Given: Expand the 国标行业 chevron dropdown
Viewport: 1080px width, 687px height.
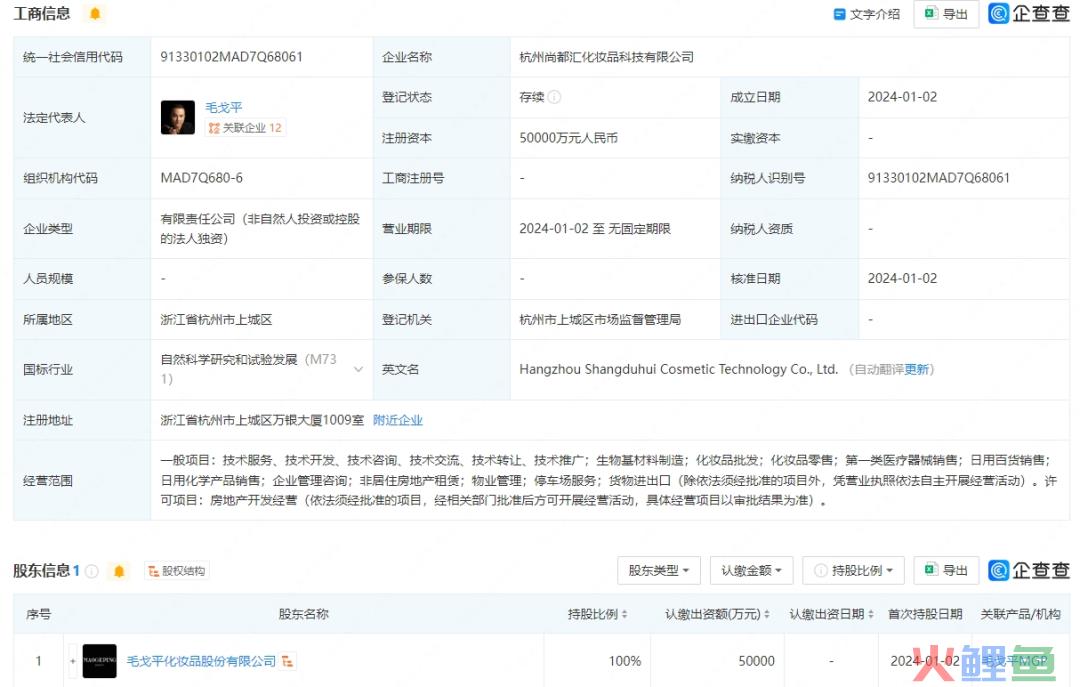Looking at the screenshot, I should (x=358, y=369).
